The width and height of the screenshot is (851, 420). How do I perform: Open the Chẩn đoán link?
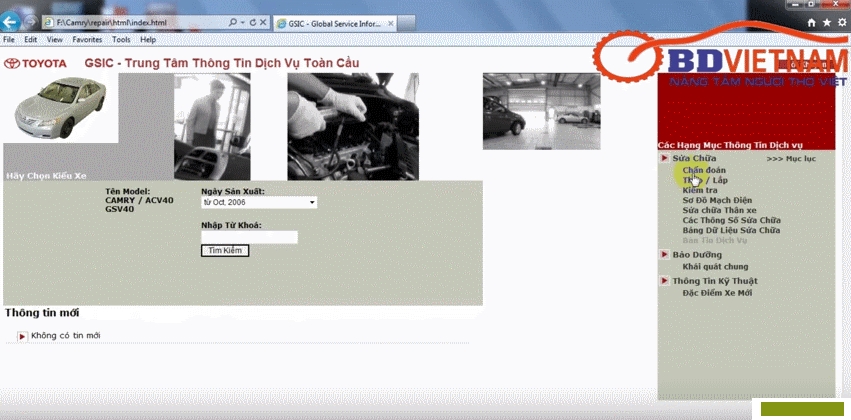coord(704,170)
